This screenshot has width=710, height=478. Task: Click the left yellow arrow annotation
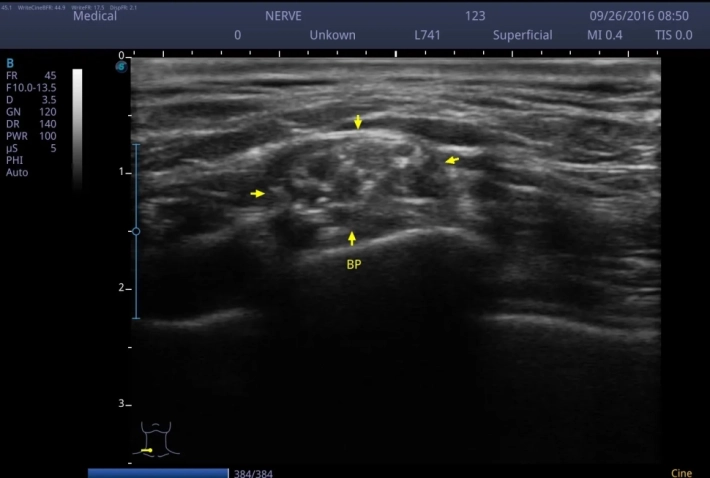click(258, 193)
